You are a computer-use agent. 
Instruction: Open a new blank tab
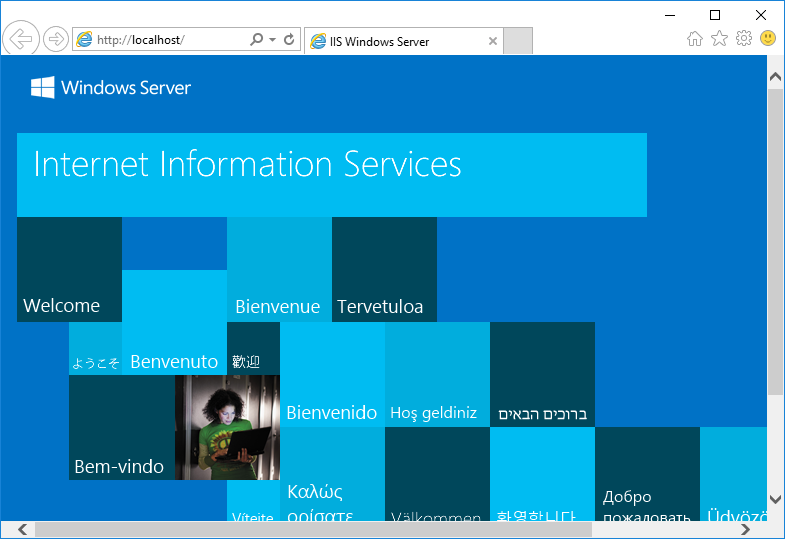[x=518, y=41]
